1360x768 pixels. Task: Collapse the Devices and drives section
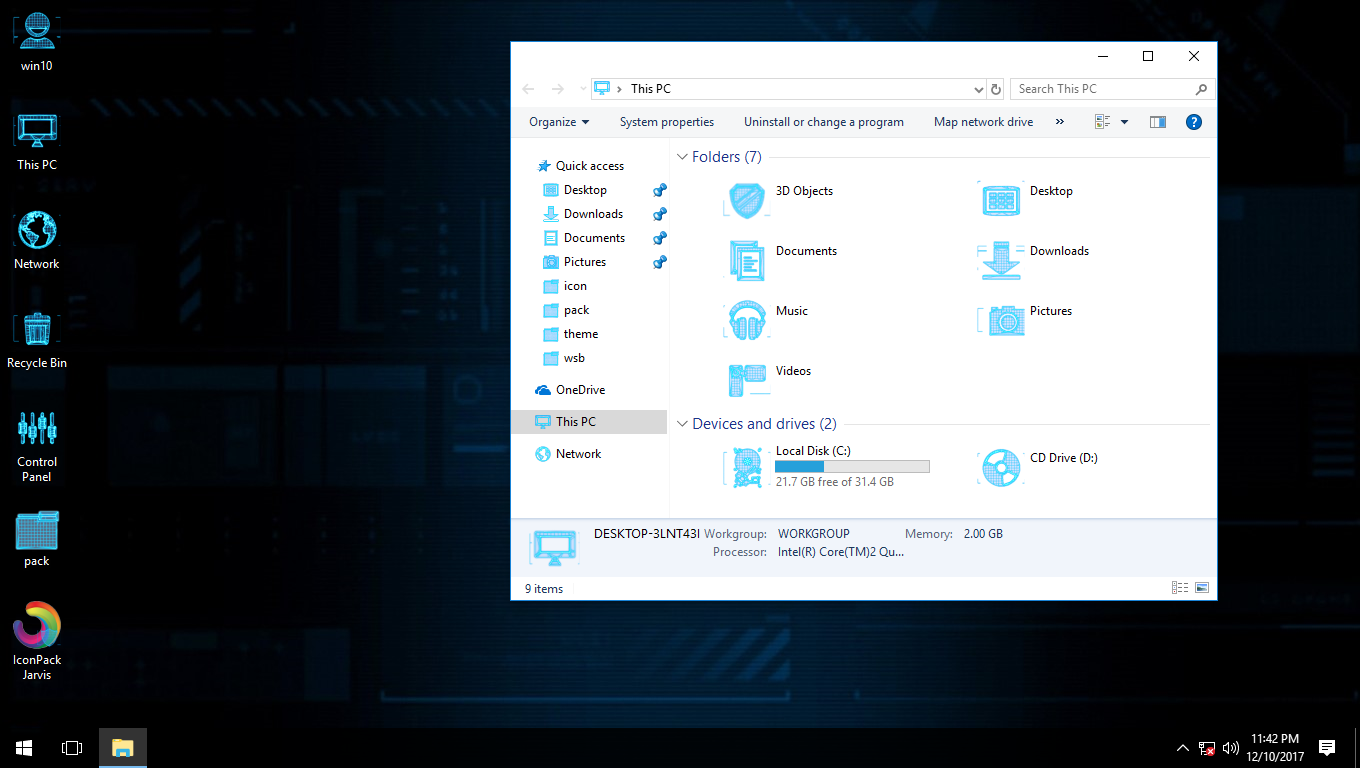[x=681, y=423]
